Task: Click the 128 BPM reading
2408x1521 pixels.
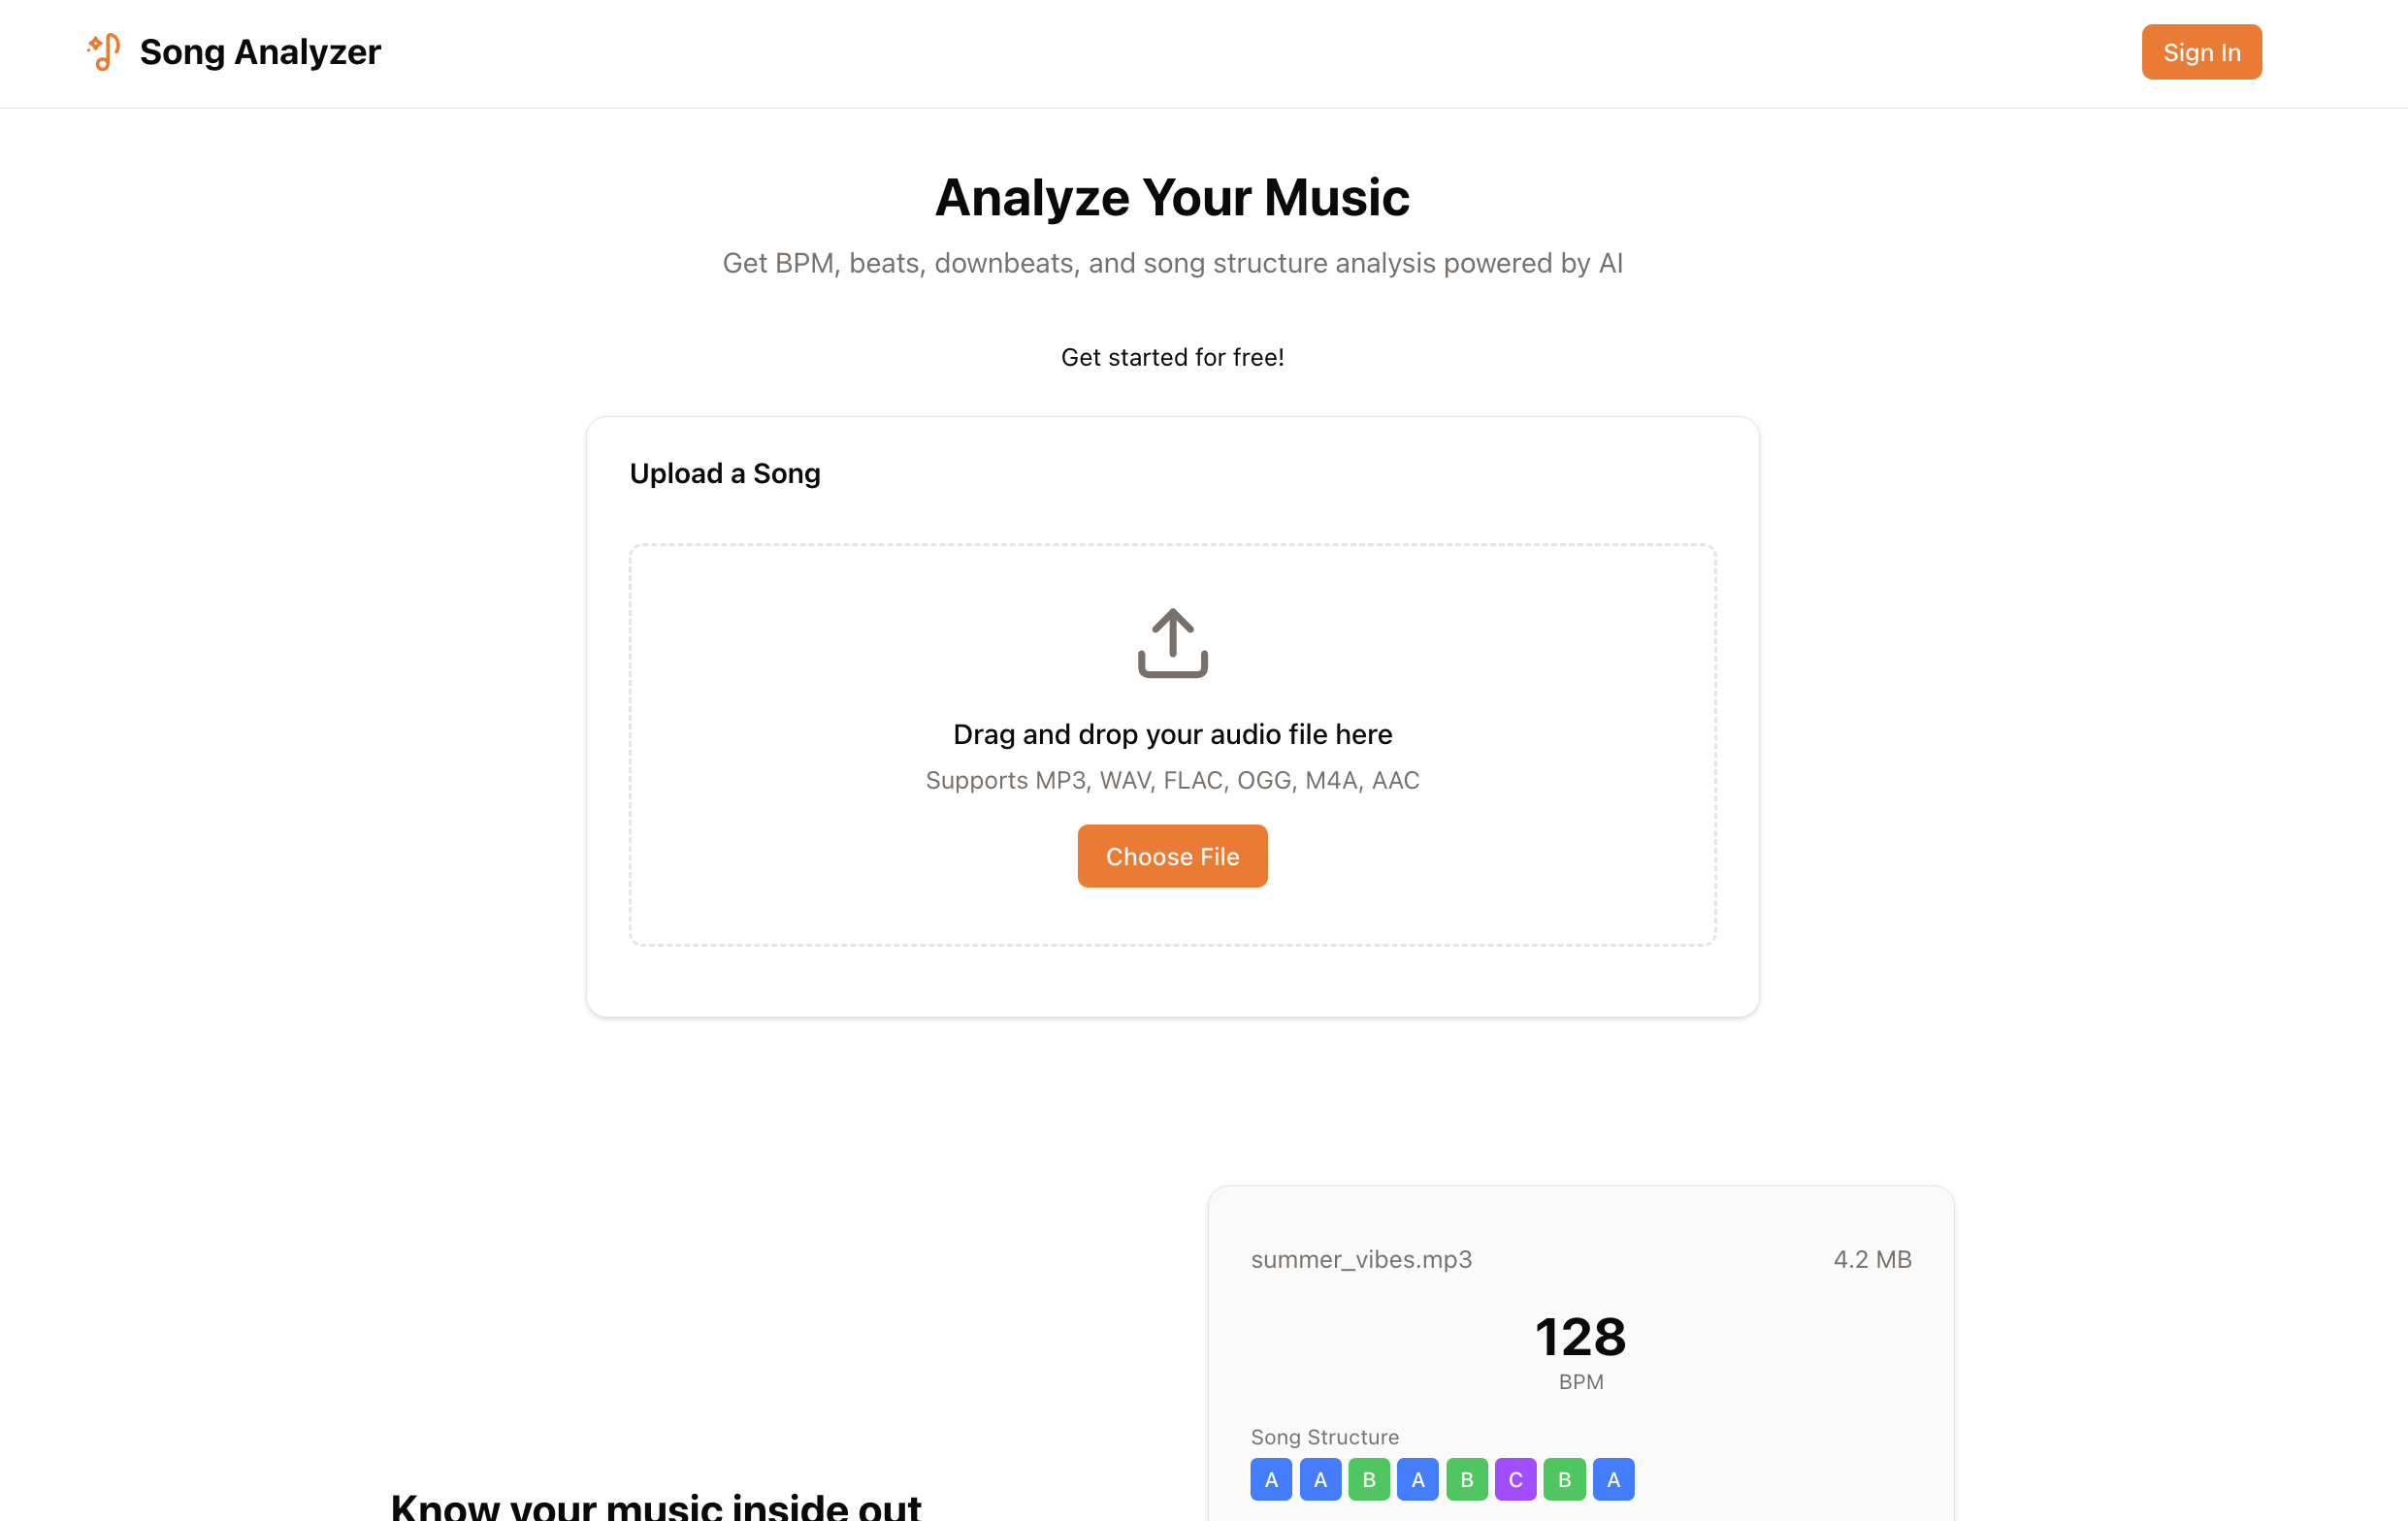Action: coord(1580,1336)
